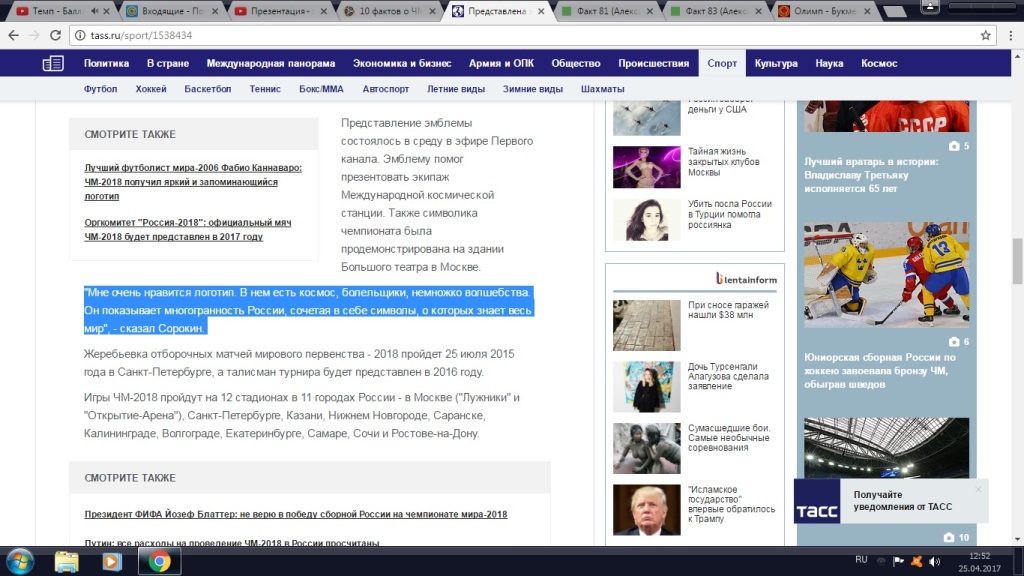Open File Explorer taskbar icon
The height and width of the screenshot is (576, 1024).
(67, 562)
